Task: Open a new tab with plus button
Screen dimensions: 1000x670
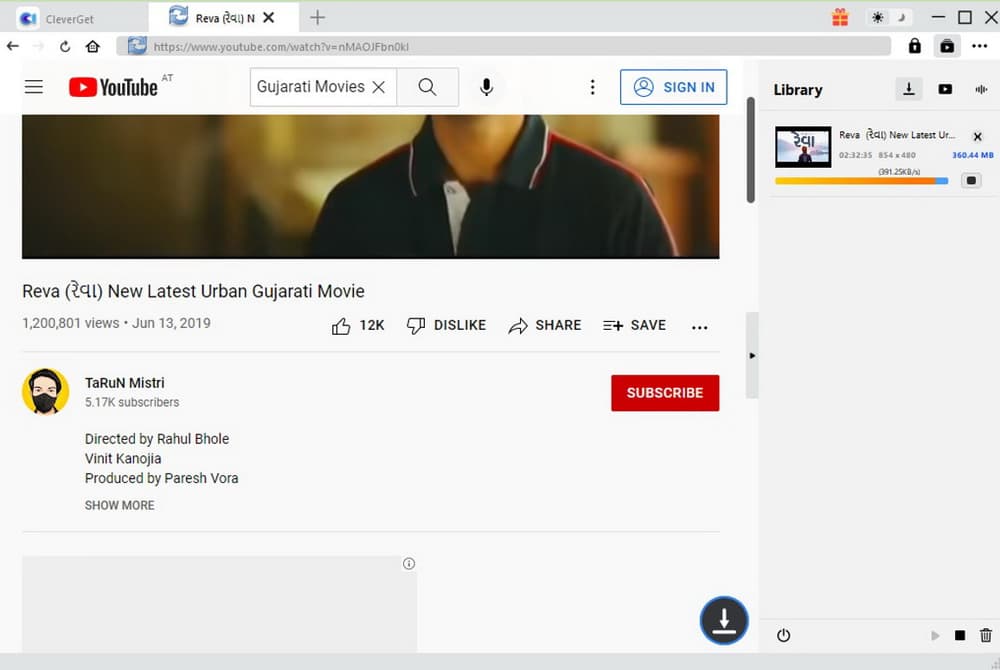Action: coord(318,17)
